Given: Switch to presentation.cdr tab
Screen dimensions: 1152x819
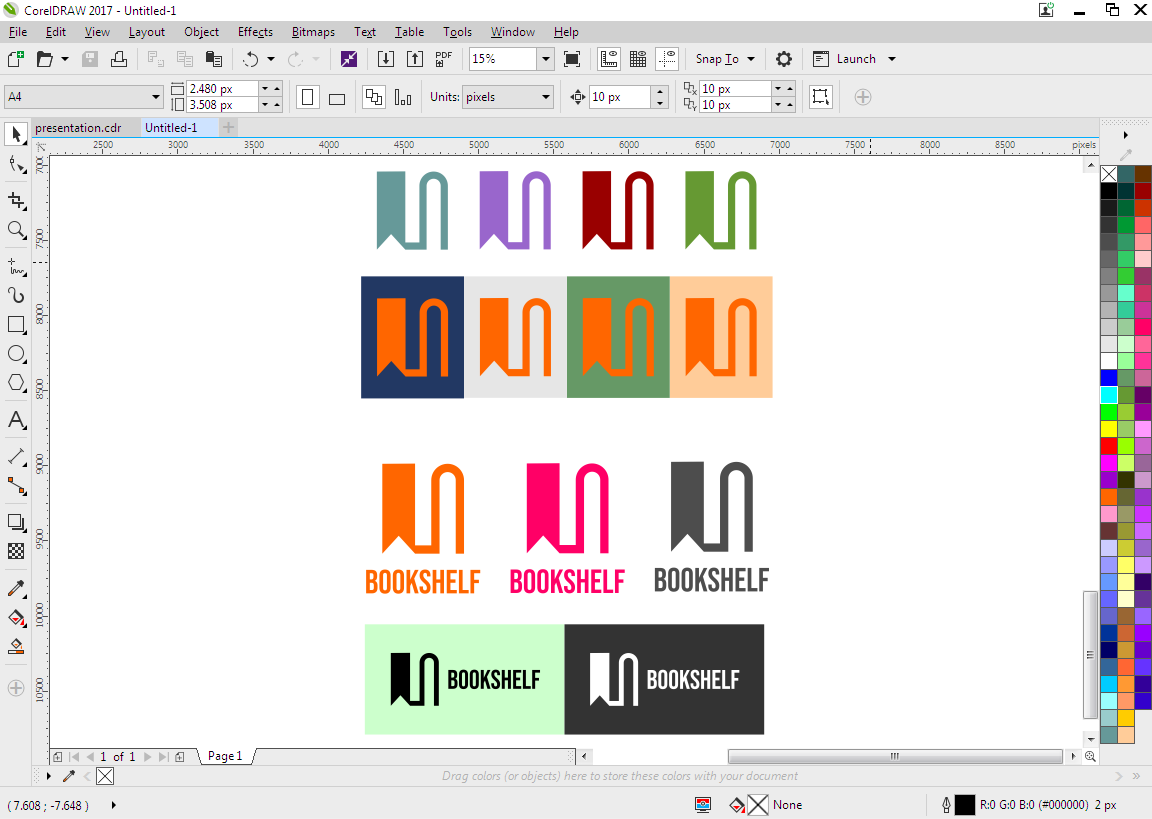Looking at the screenshot, I should pyautogui.click(x=78, y=128).
